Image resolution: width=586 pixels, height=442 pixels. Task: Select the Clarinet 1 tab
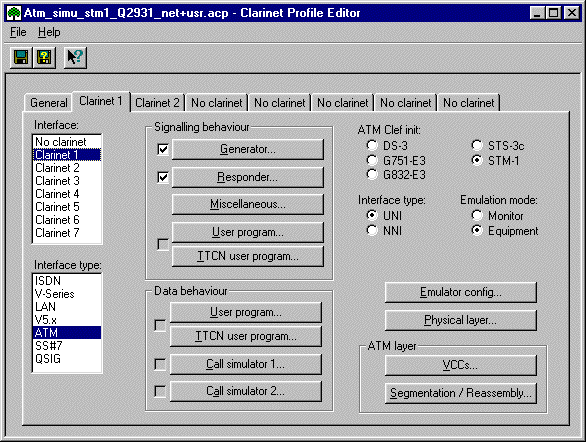coord(101,101)
